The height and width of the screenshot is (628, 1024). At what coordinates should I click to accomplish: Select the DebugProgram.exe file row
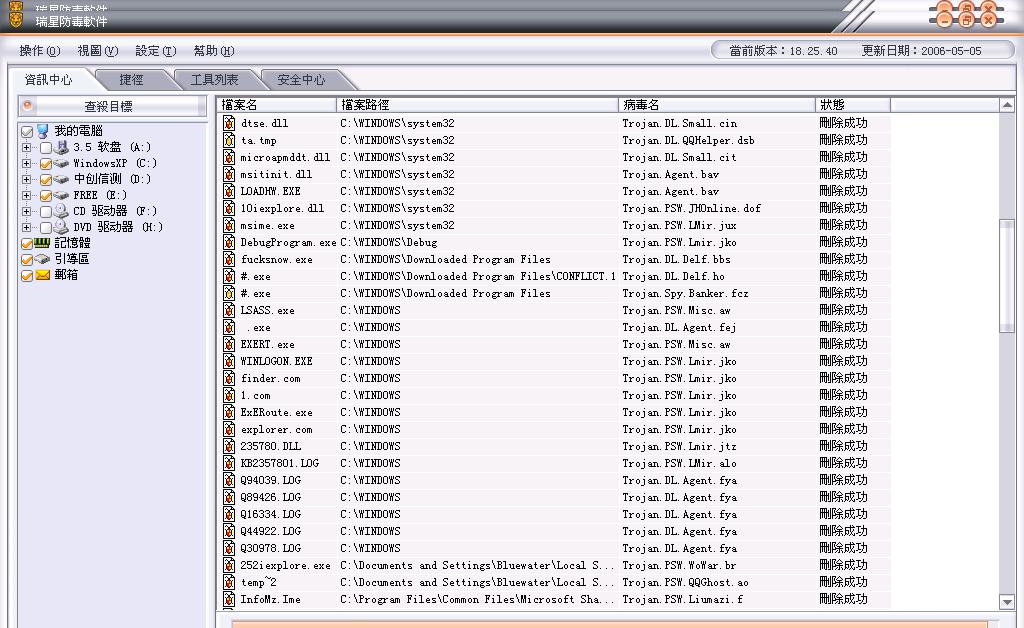556,242
